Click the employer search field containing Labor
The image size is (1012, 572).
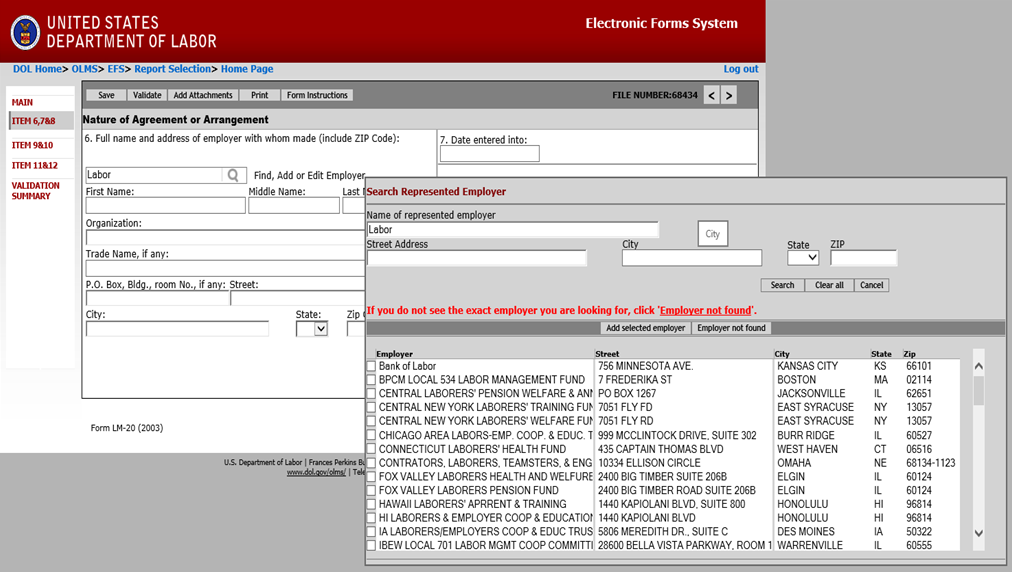pos(154,175)
